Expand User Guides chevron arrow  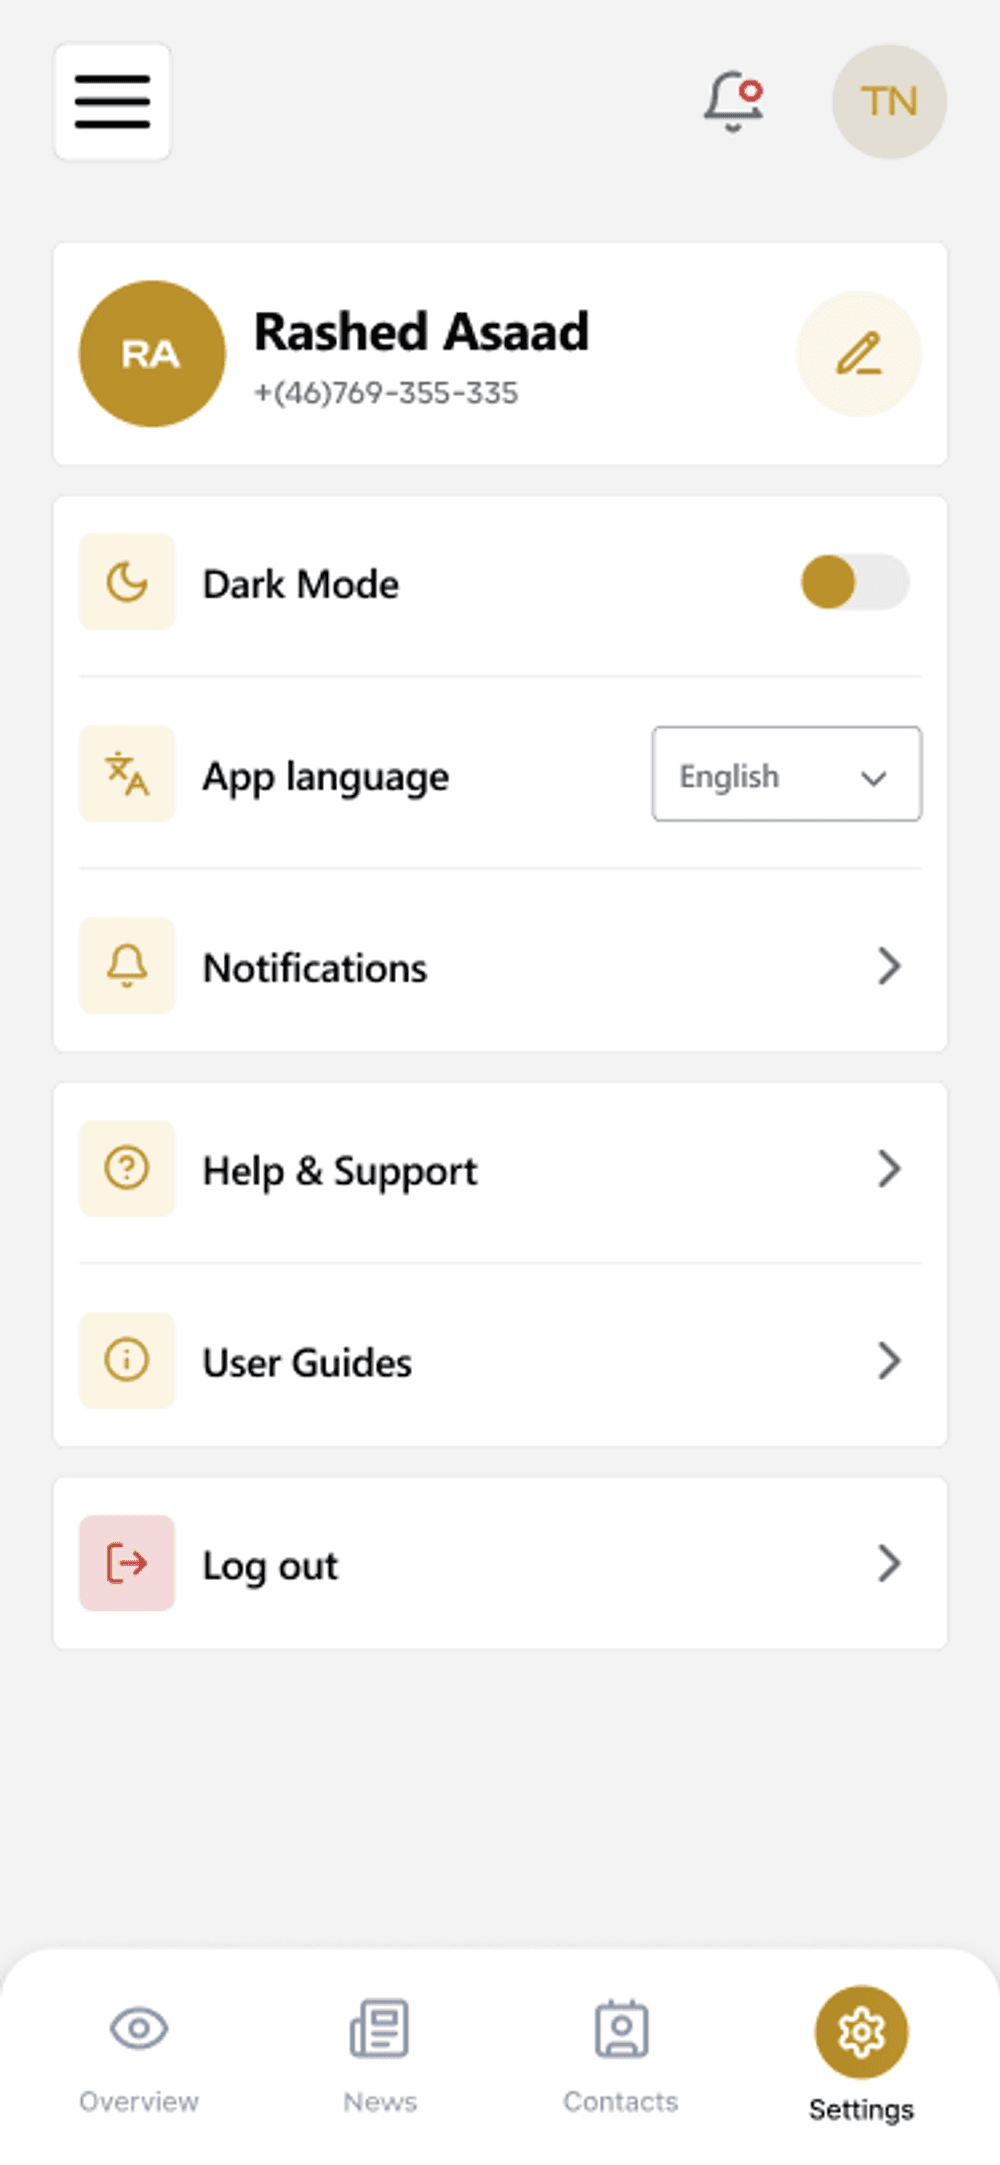pos(889,1361)
